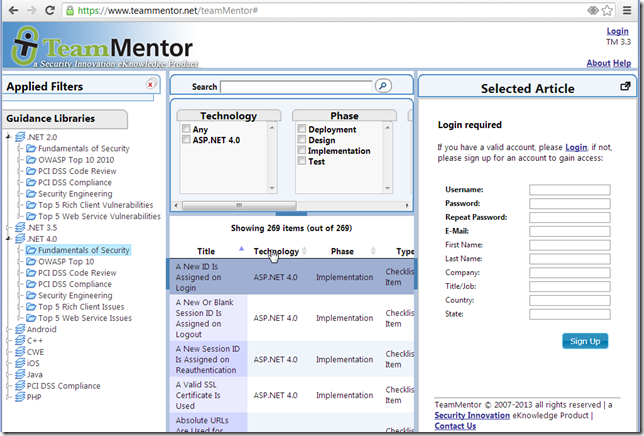Check the Any technology checkbox
This screenshot has width=644, height=436.
(186, 129)
